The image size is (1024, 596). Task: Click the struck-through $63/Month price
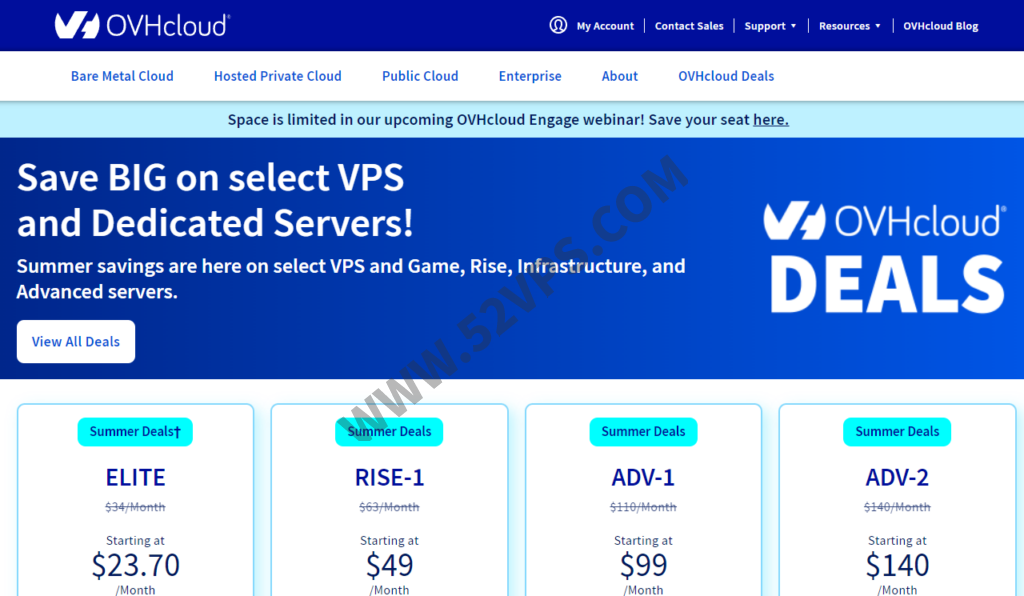pos(389,507)
